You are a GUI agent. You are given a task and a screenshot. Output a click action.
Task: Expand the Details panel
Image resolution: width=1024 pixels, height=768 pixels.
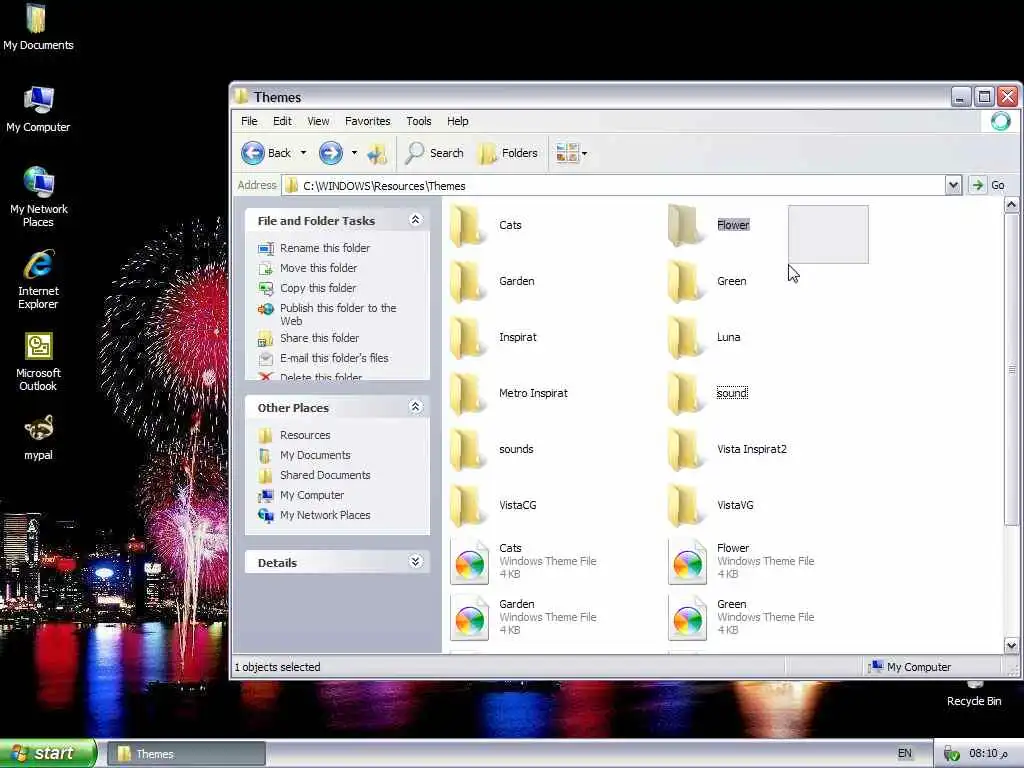[415, 562]
